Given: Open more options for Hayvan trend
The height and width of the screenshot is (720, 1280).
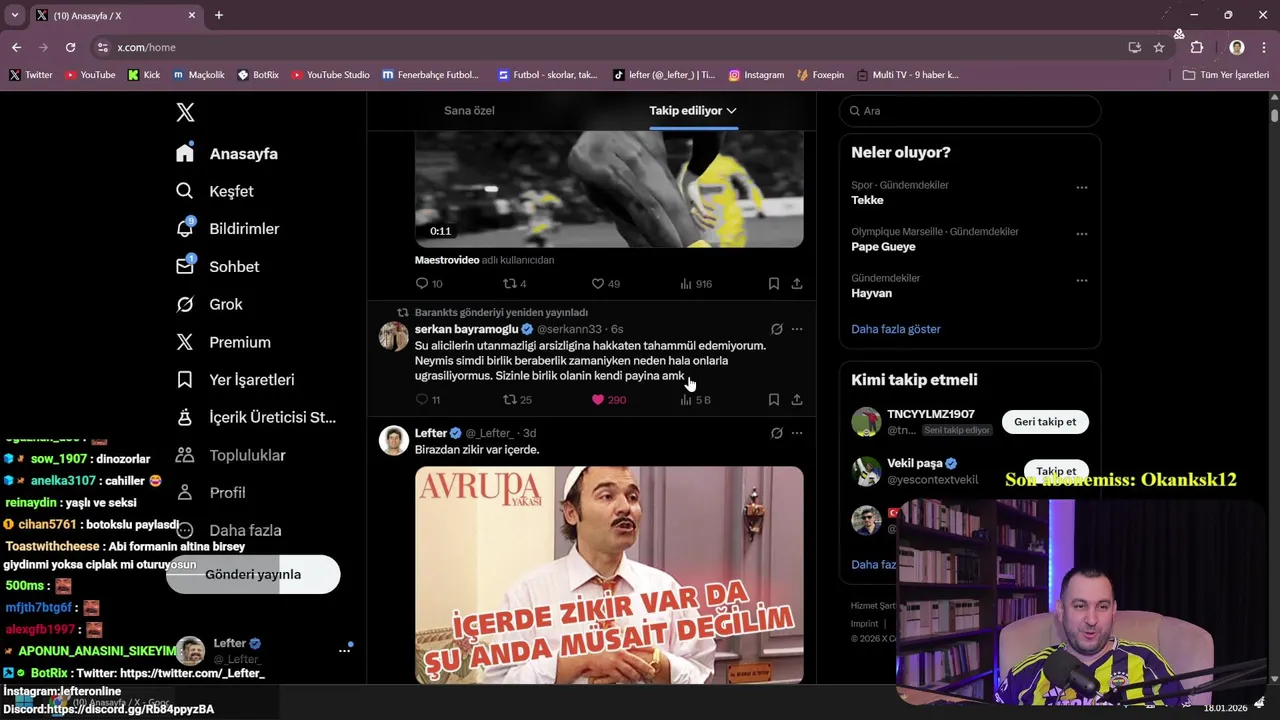Looking at the screenshot, I should (1081, 281).
